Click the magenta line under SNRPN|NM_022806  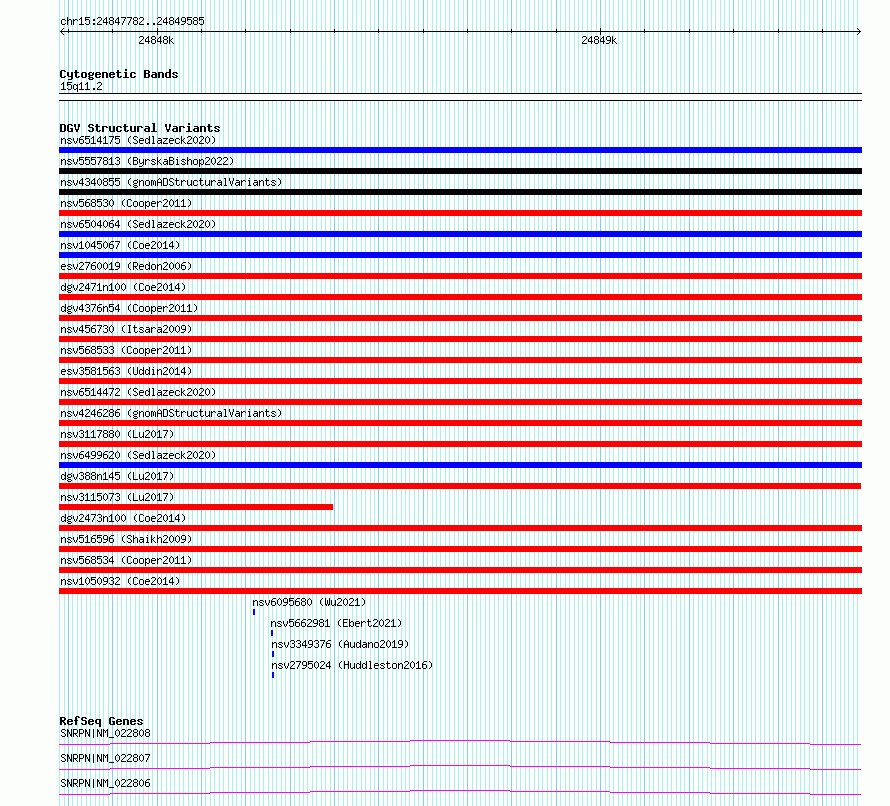(x=460, y=792)
